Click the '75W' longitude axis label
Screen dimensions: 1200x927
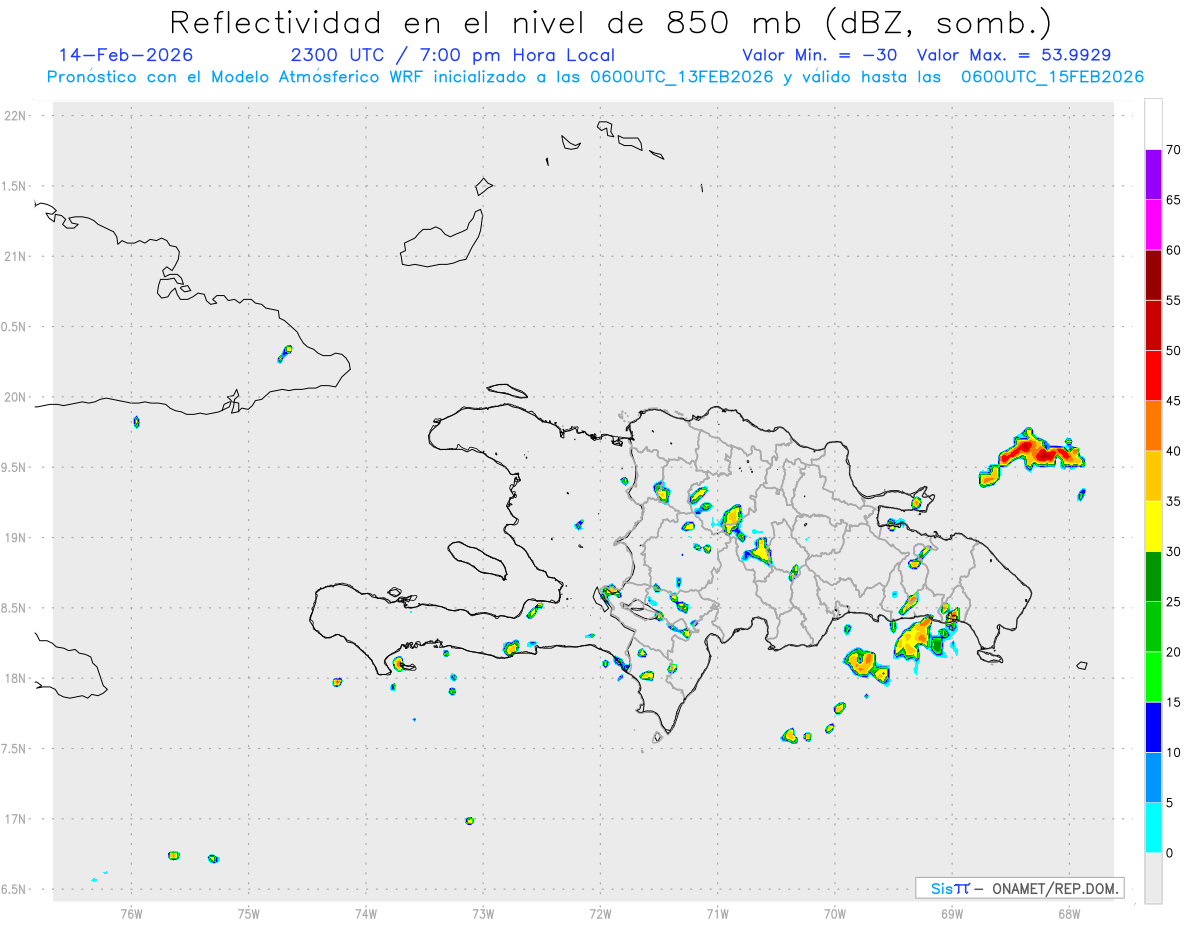[249, 913]
